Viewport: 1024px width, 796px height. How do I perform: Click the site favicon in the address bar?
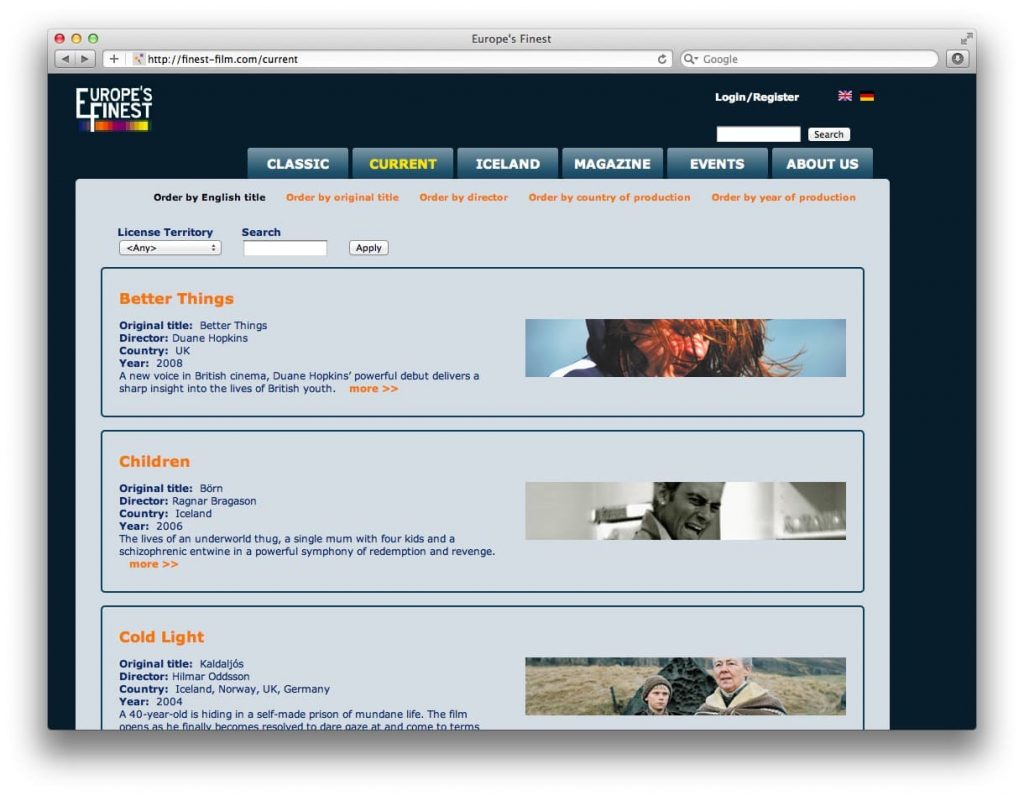click(138, 59)
